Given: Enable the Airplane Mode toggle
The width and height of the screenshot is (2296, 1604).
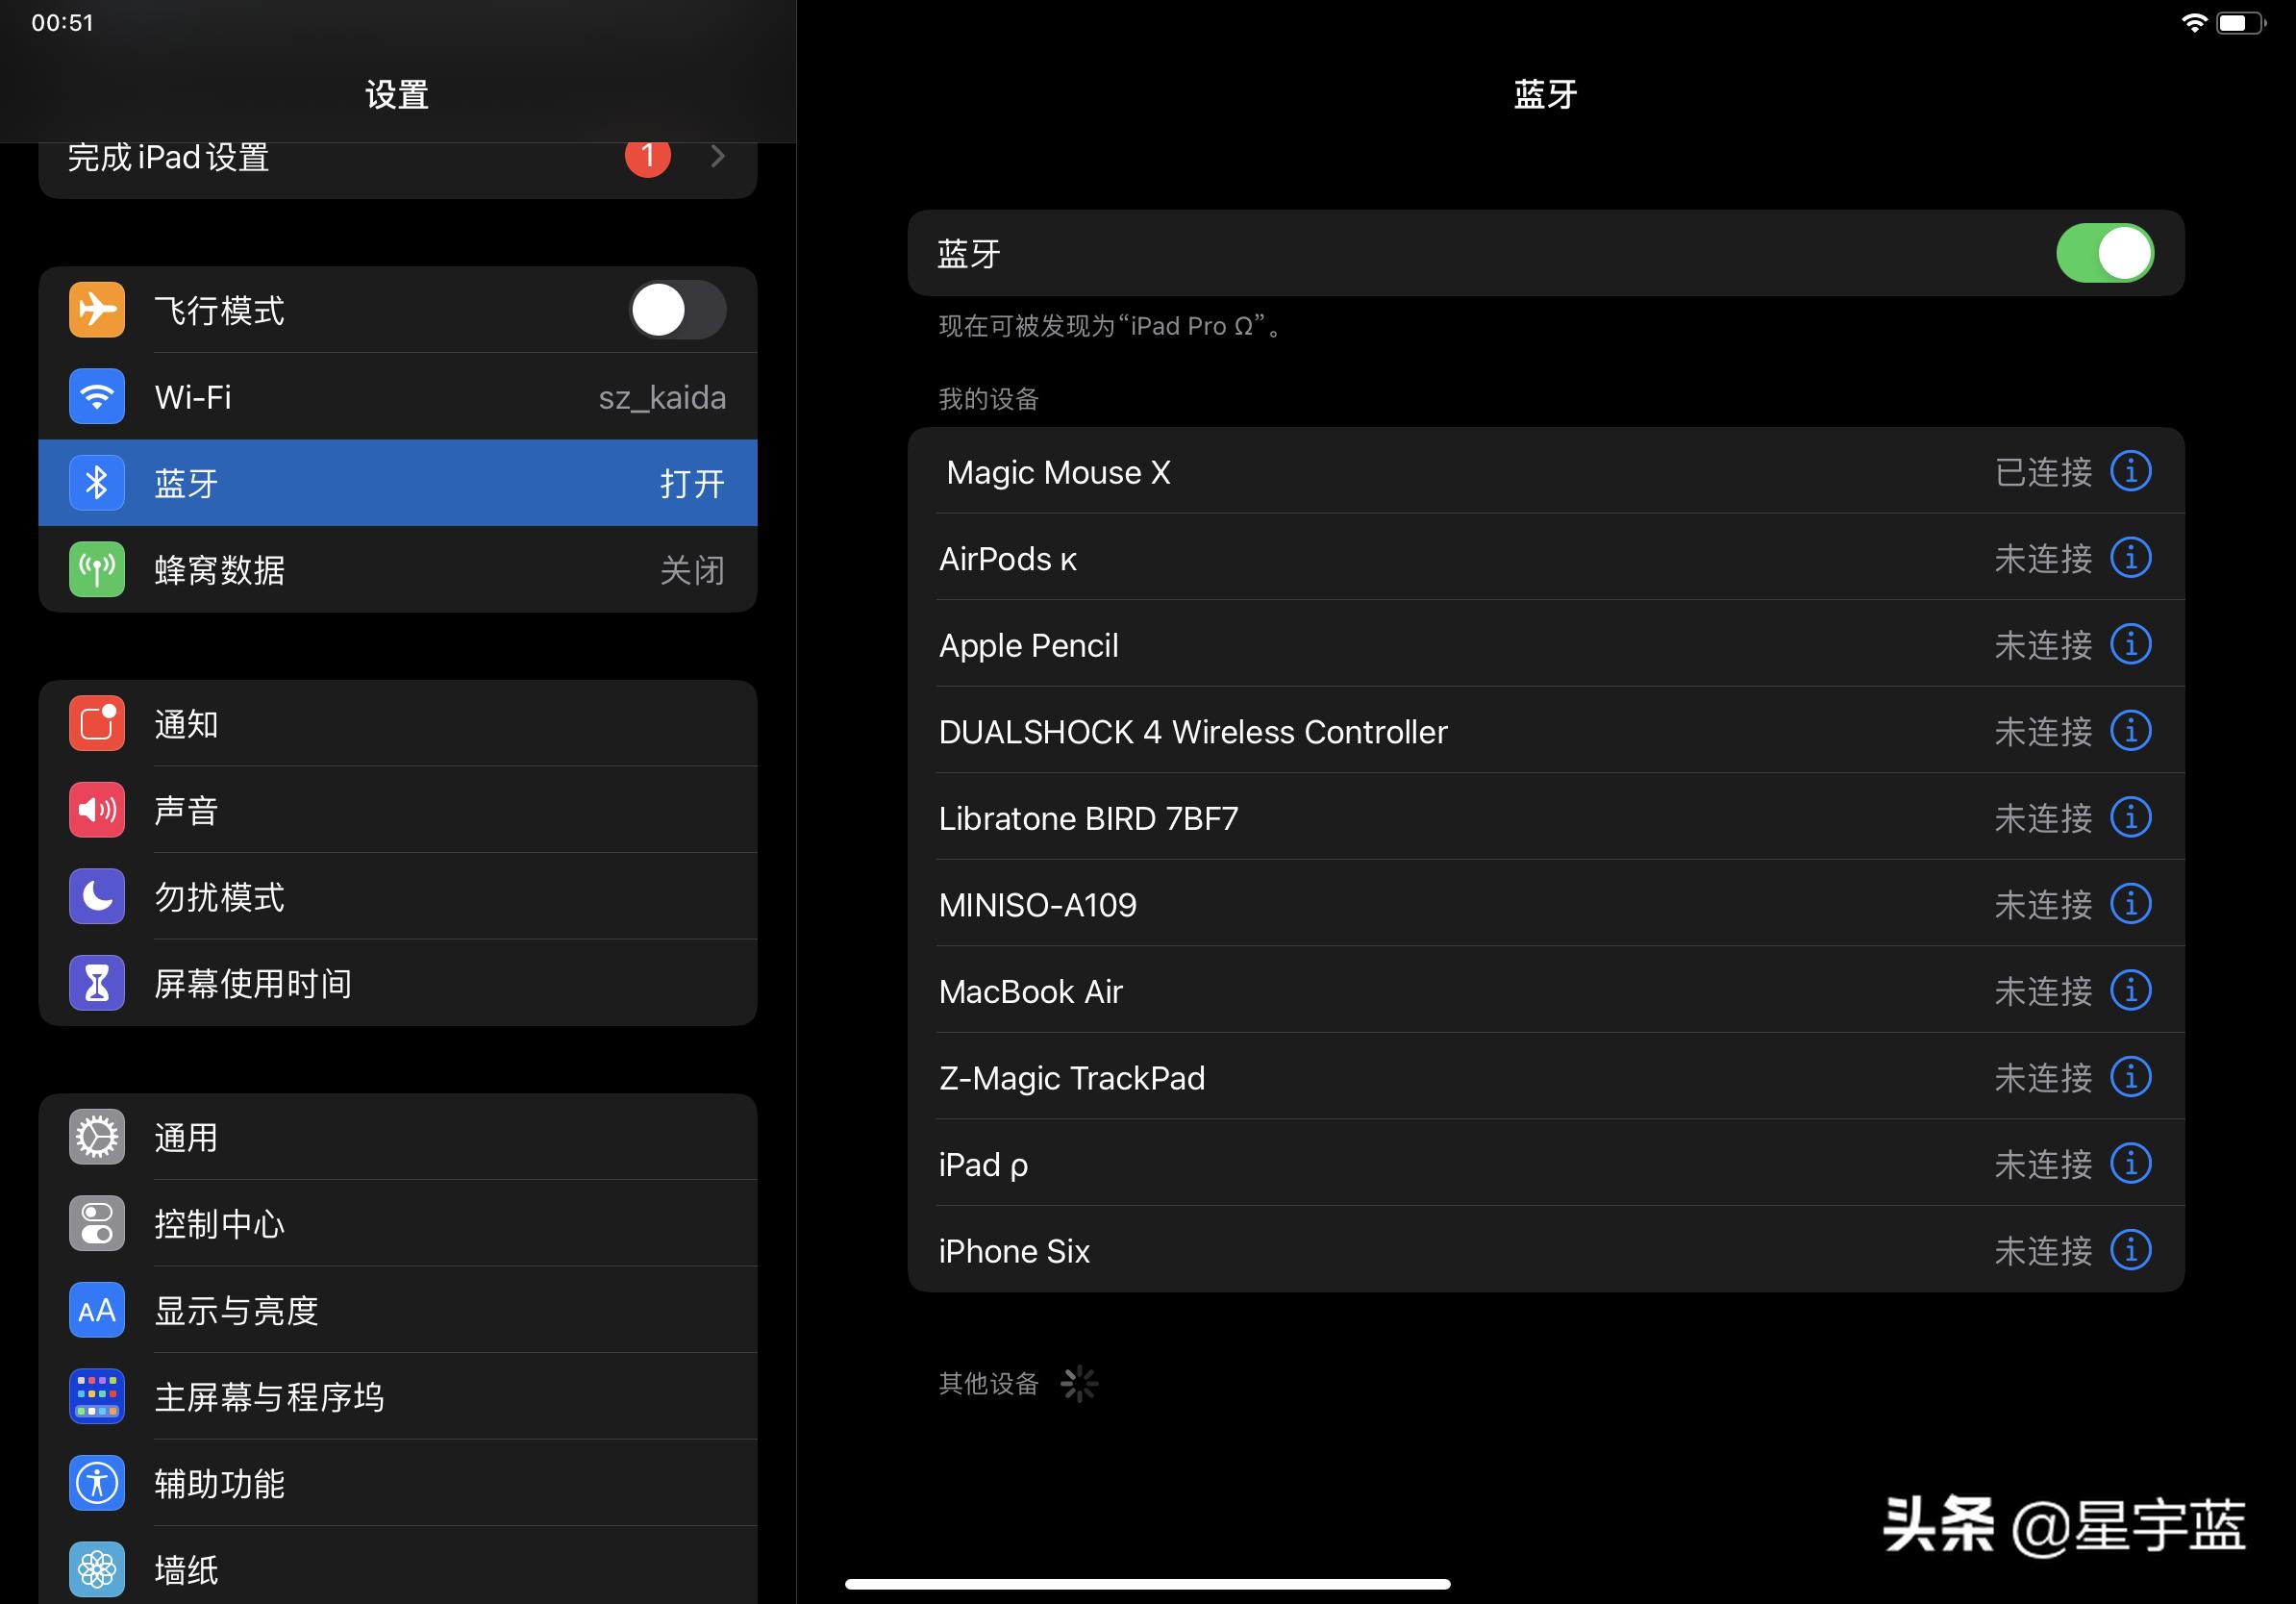Looking at the screenshot, I should 677,310.
